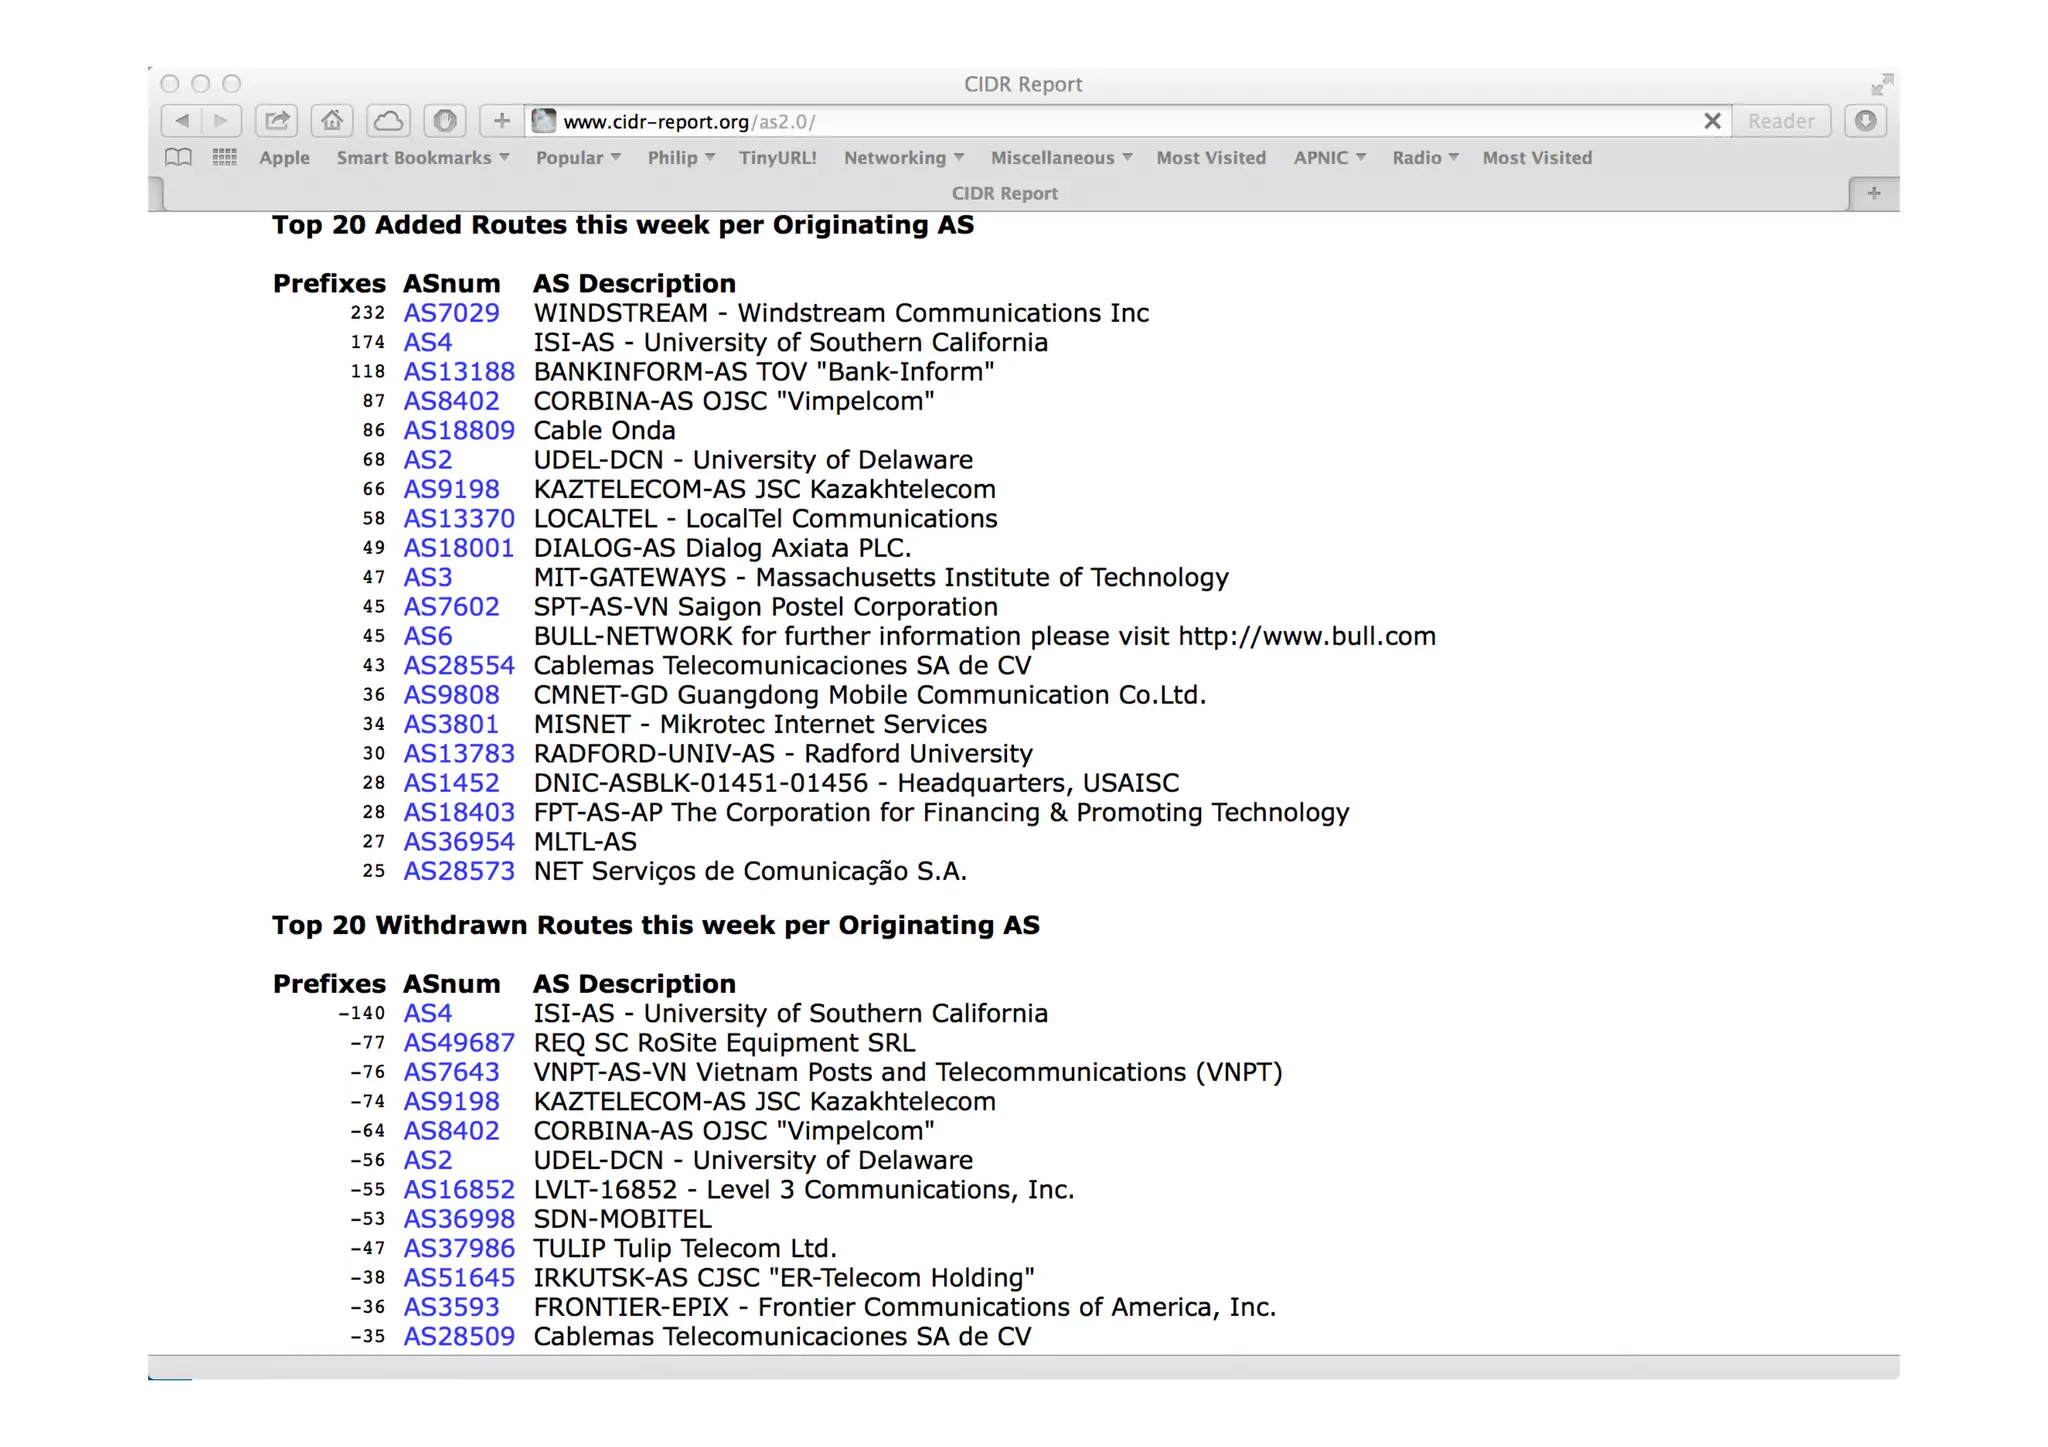Add bookmark with the plus button
Screen dimensions: 2048x1447
501,121
